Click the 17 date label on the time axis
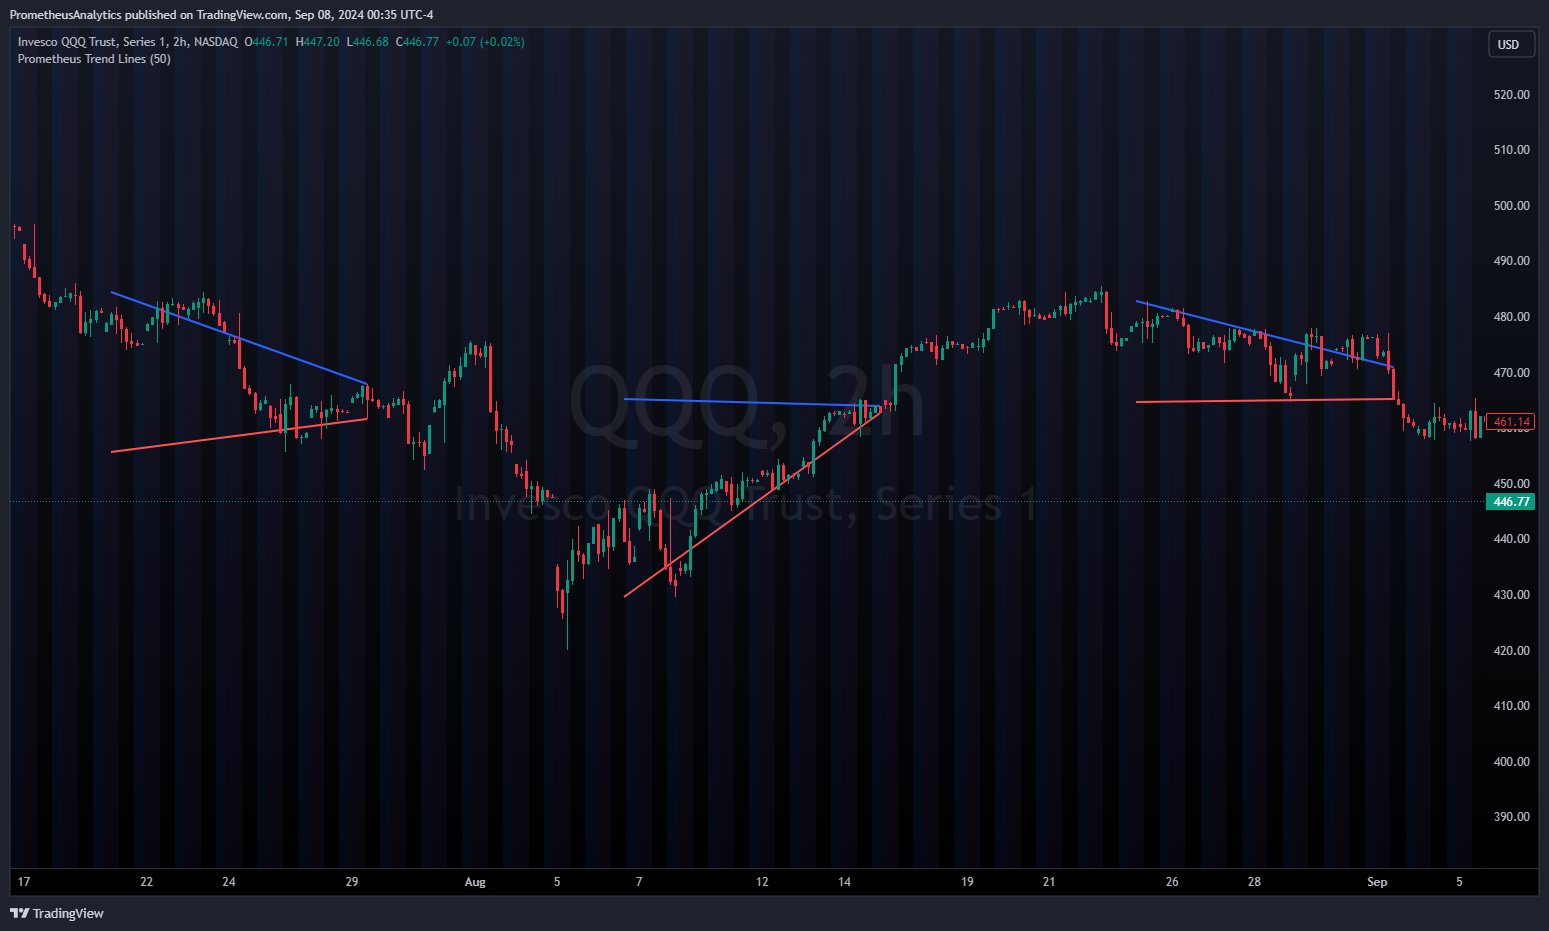The width and height of the screenshot is (1549, 931). tap(24, 882)
